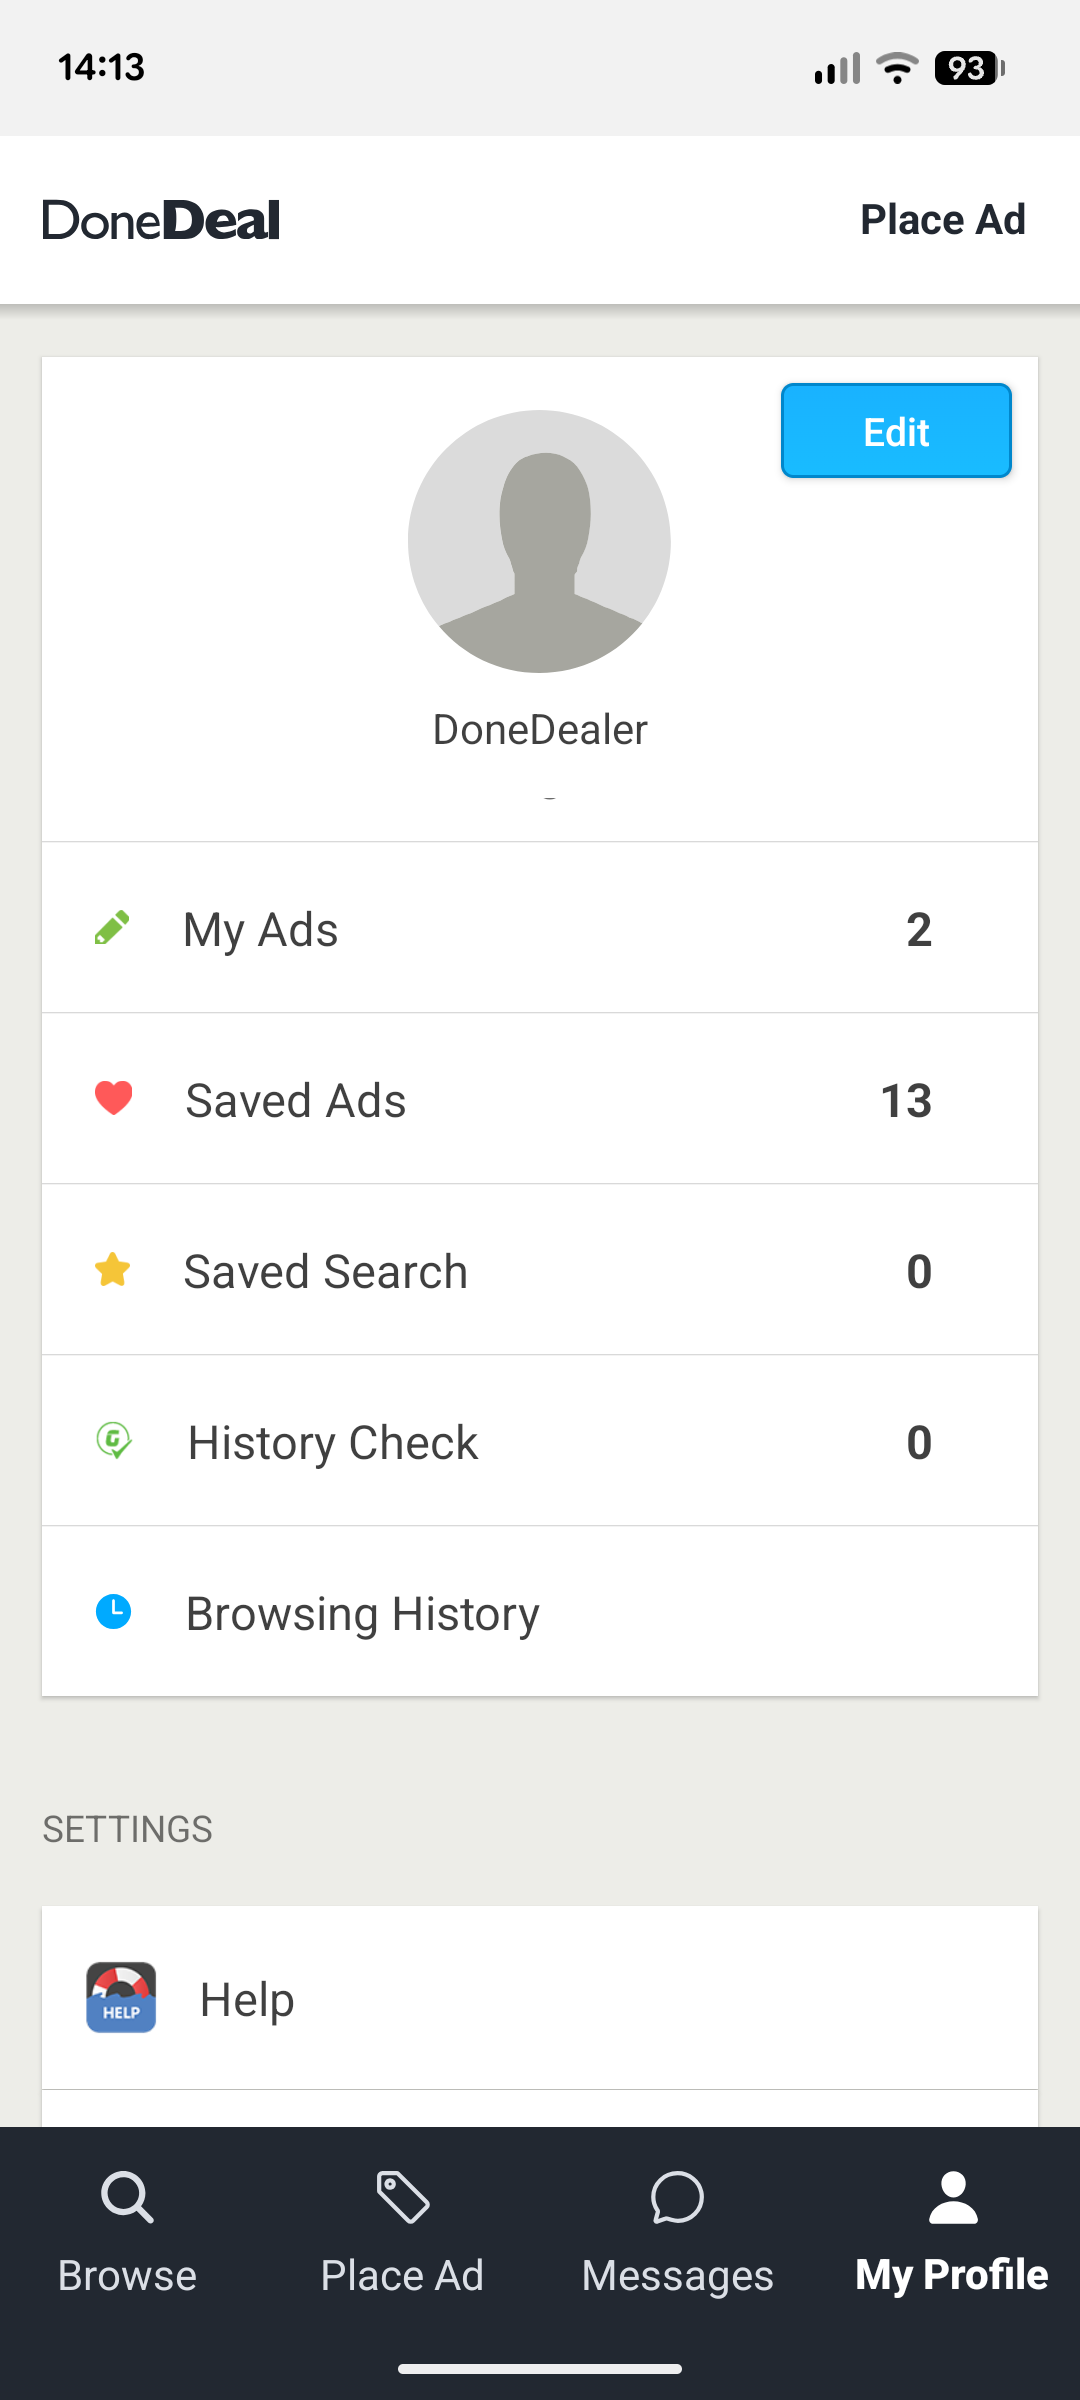This screenshot has width=1080, height=2400.
Task: Switch to the My Profile tab
Action: (x=952, y=2232)
